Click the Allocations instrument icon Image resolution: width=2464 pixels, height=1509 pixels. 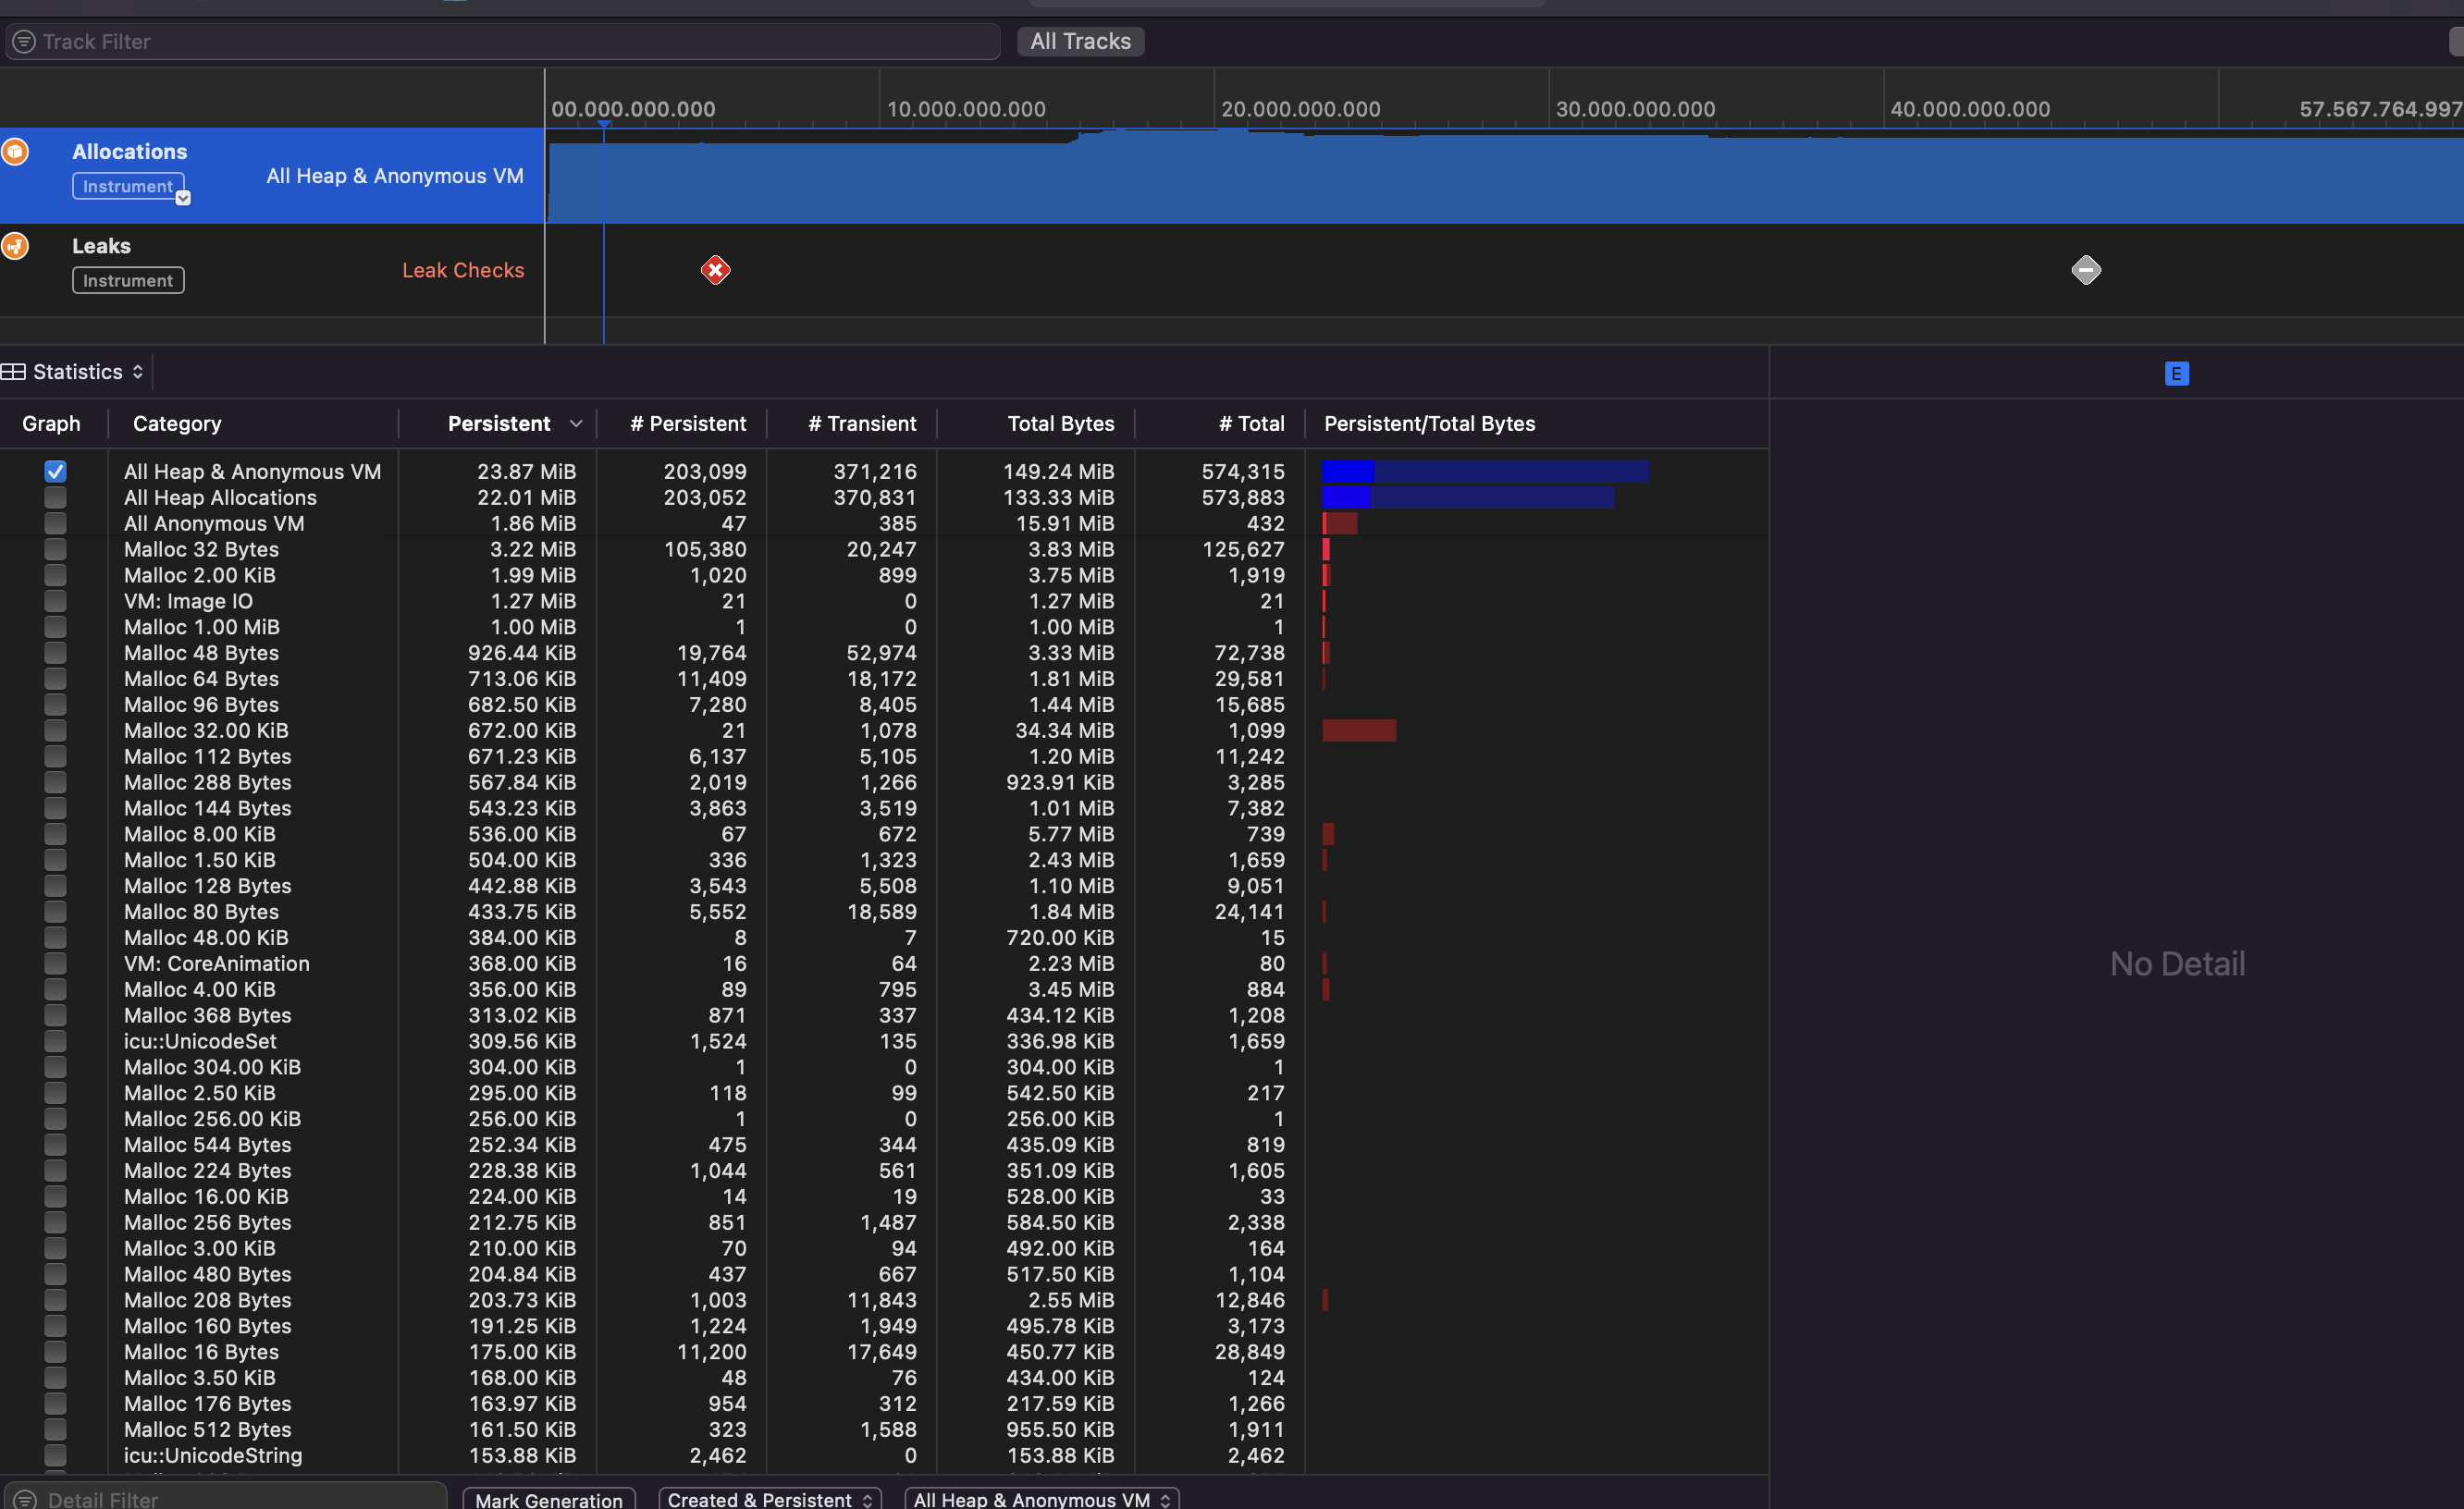[14, 152]
